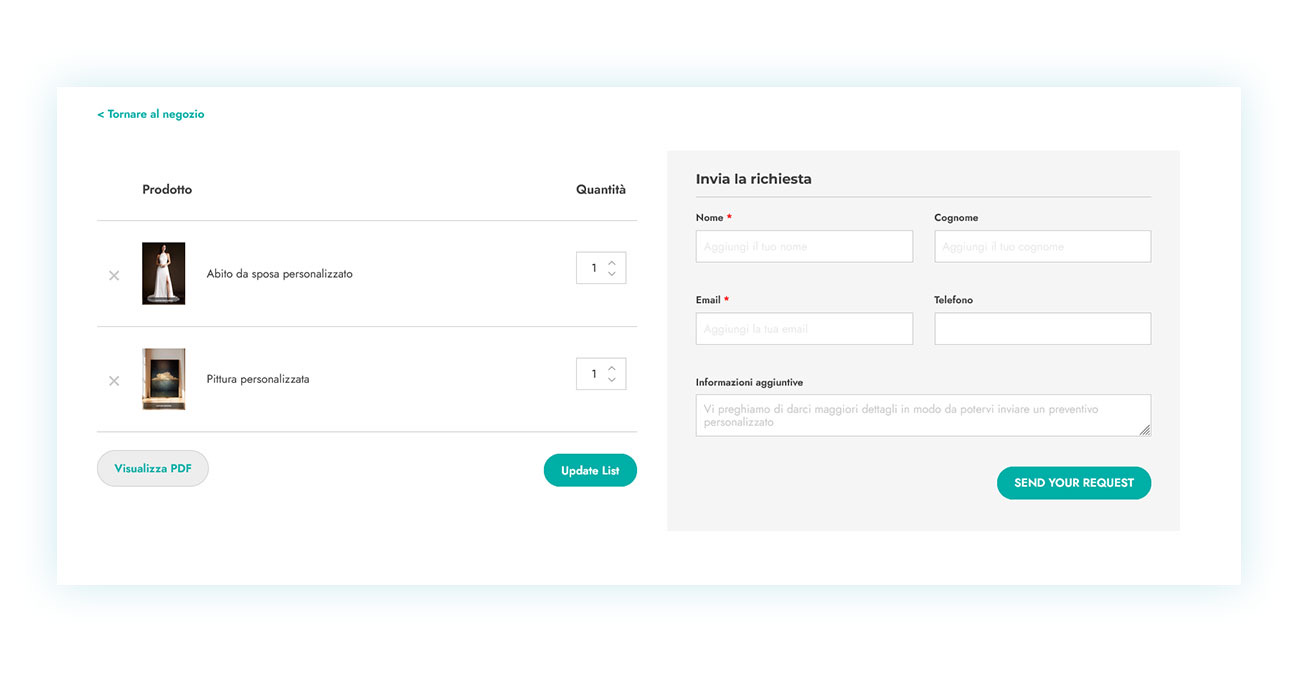Remove Abito da sposa personalizzato from list
The image size is (1300, 681).
click(114, 275)
